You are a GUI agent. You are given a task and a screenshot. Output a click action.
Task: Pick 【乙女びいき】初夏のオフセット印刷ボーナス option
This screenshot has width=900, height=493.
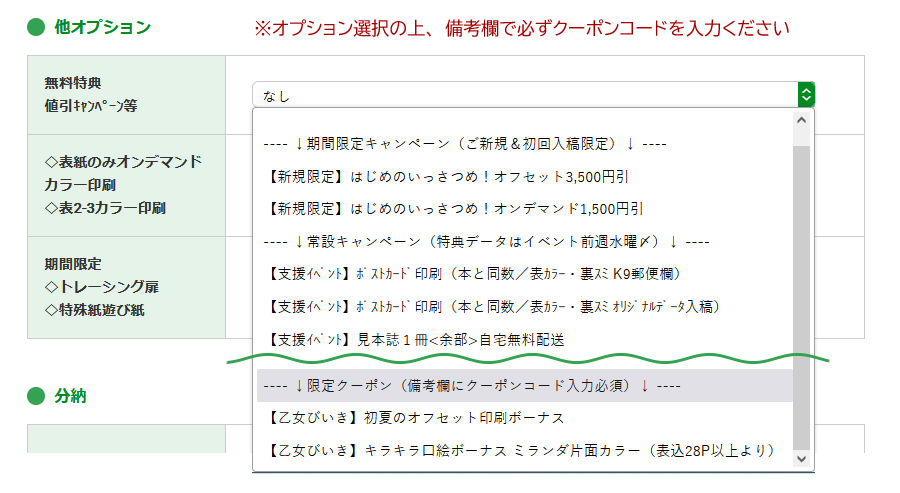tap(525, 418)
